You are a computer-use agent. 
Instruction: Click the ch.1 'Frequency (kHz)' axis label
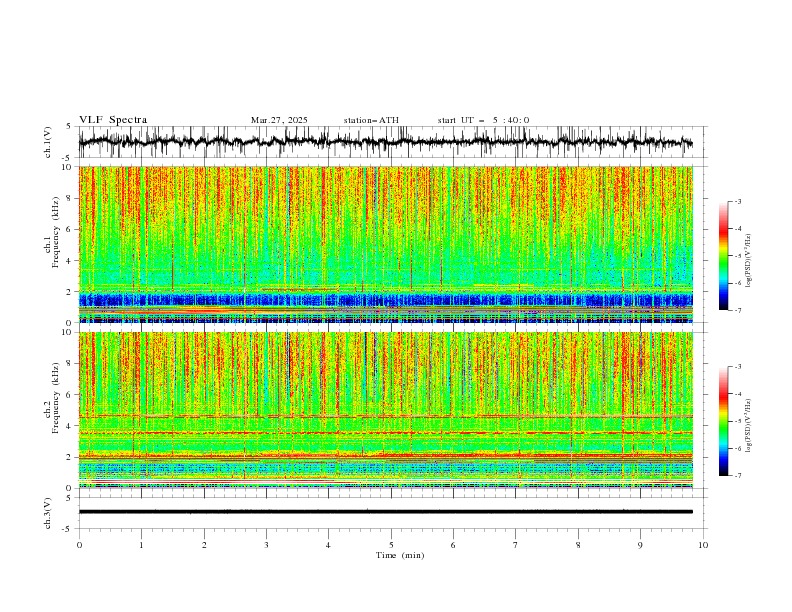pos(56,232)
